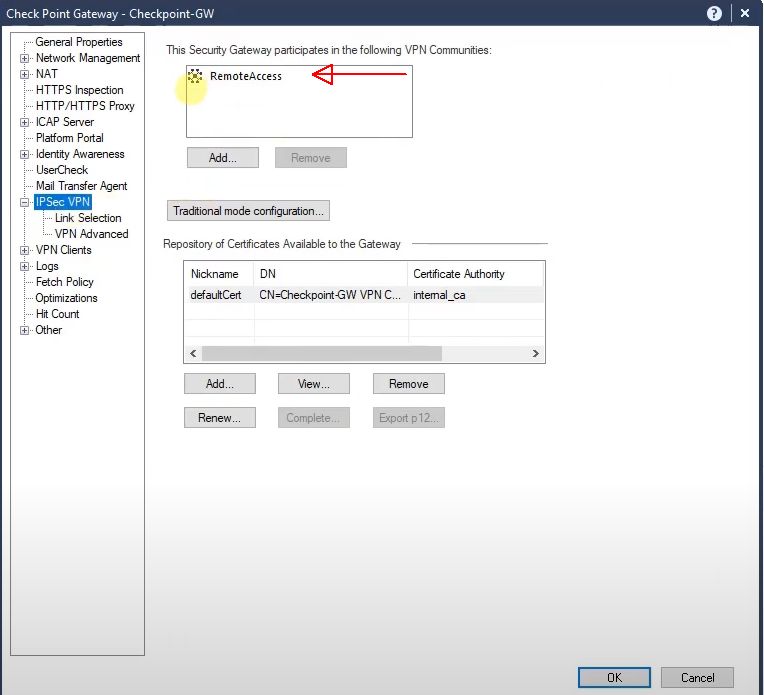This screenshot has width=764, height=695.
Task: Select ICAP Server in tree
Action: point(65,122)
